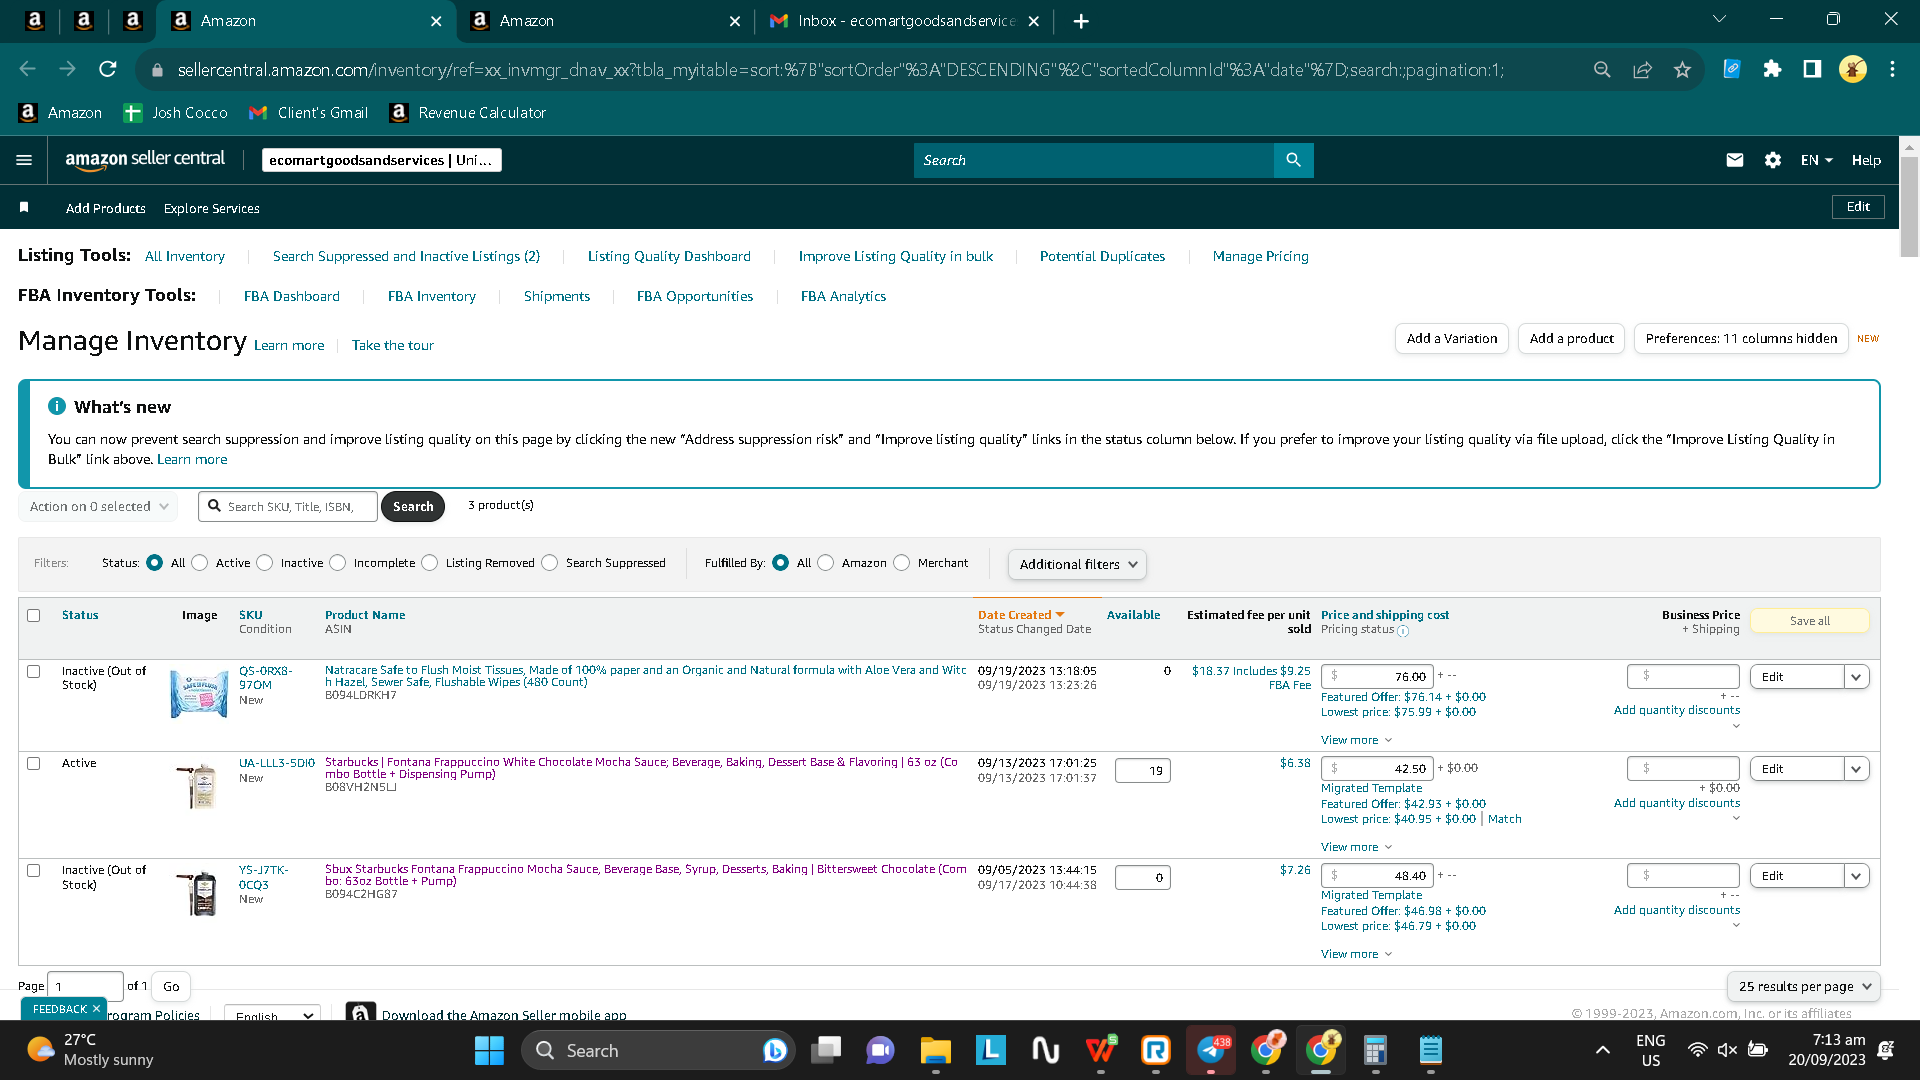Click the Save all button
This screenshot has height=1080, width=1920.
[1810, 621]
